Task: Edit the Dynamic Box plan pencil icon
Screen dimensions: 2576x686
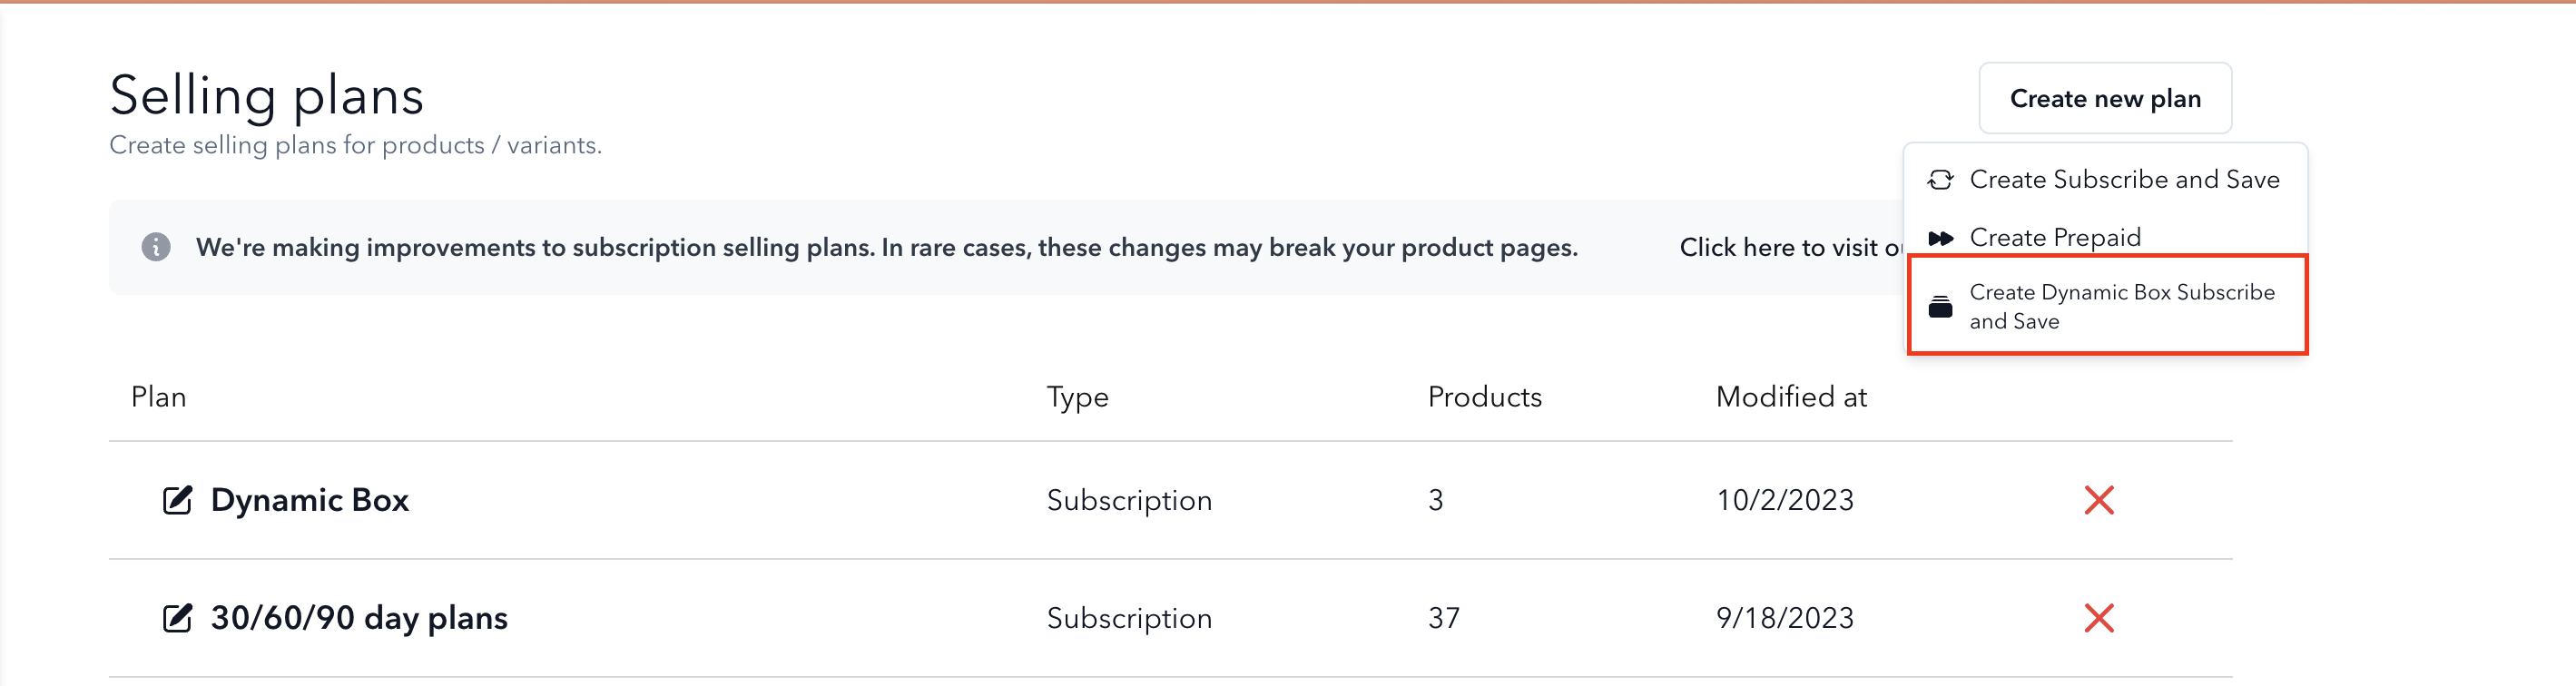Action: (177, 500)
